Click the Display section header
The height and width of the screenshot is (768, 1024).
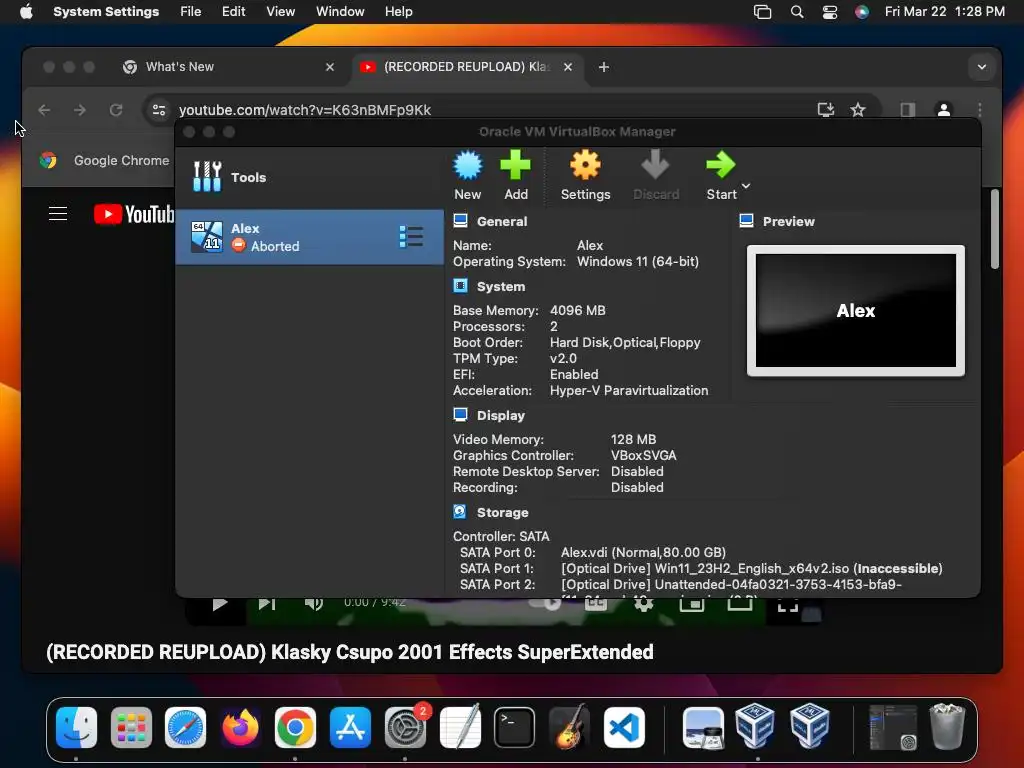500,415
